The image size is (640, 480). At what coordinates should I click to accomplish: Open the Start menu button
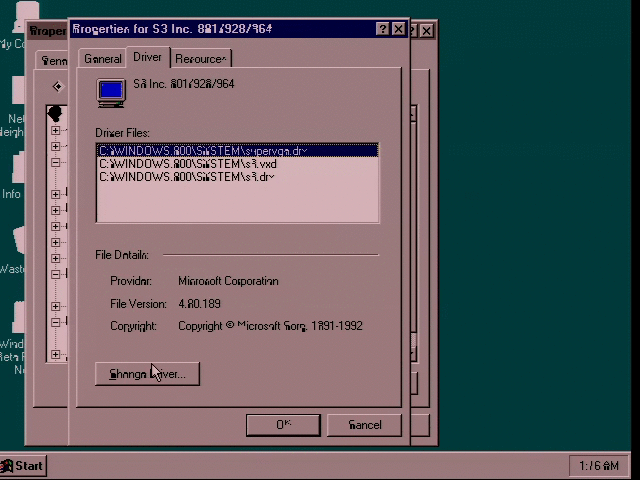tap(23, 466)
